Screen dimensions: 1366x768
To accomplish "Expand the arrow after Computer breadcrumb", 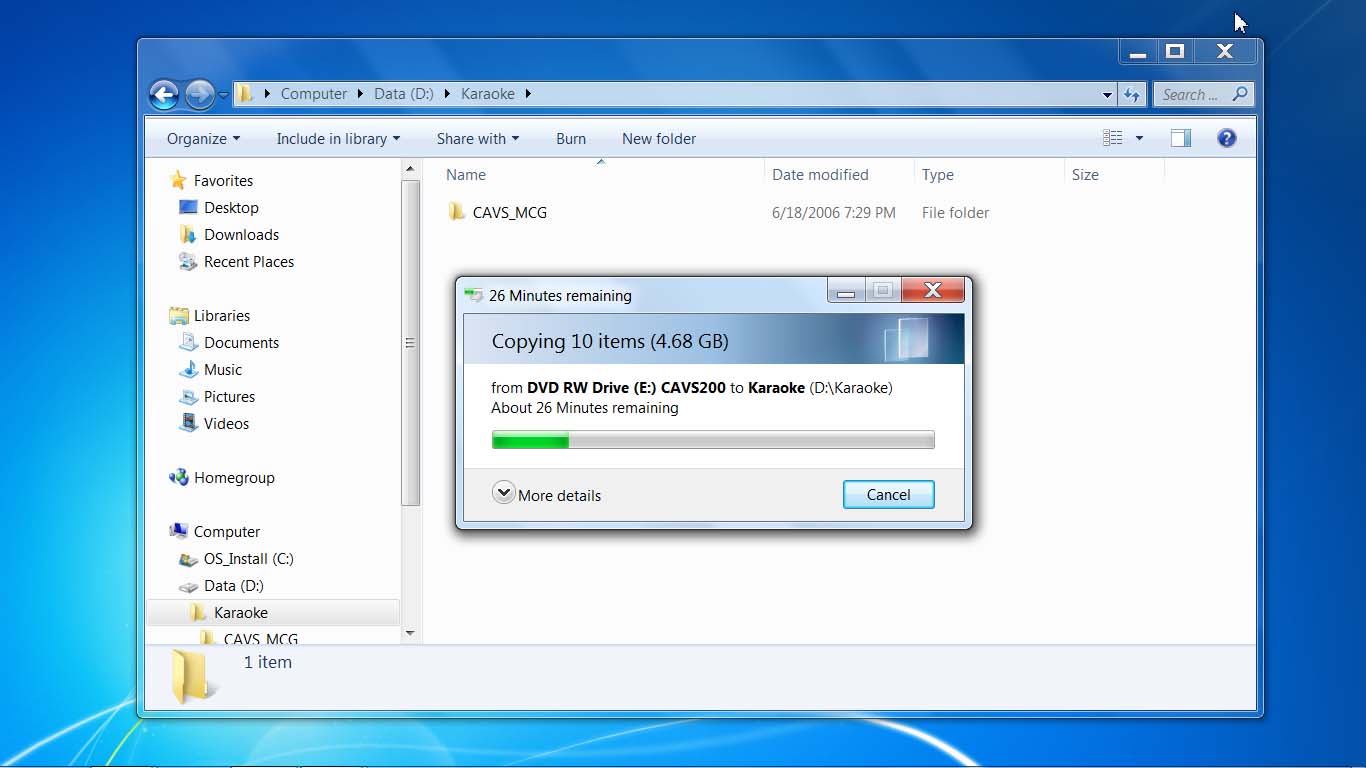I will point(361,94).
